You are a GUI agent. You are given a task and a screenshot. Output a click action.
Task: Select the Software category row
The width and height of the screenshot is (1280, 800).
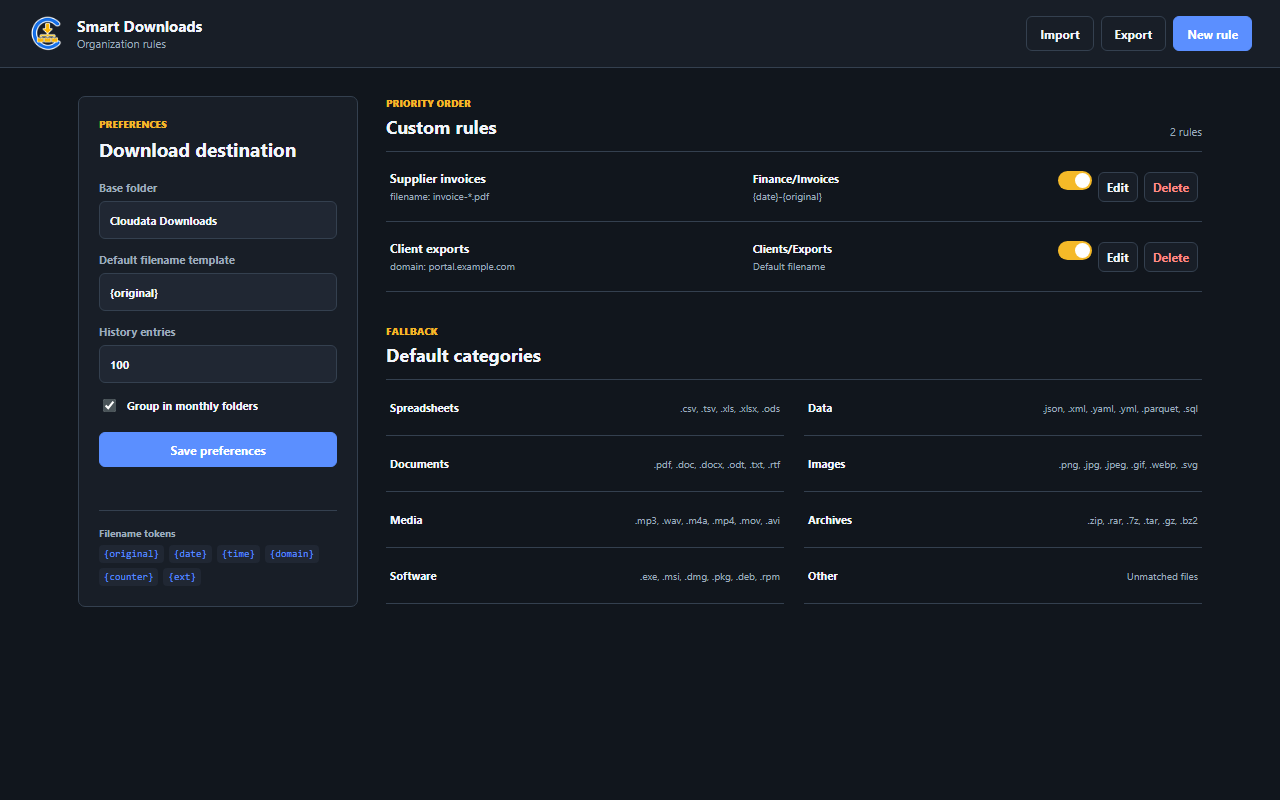click(585, 576)
